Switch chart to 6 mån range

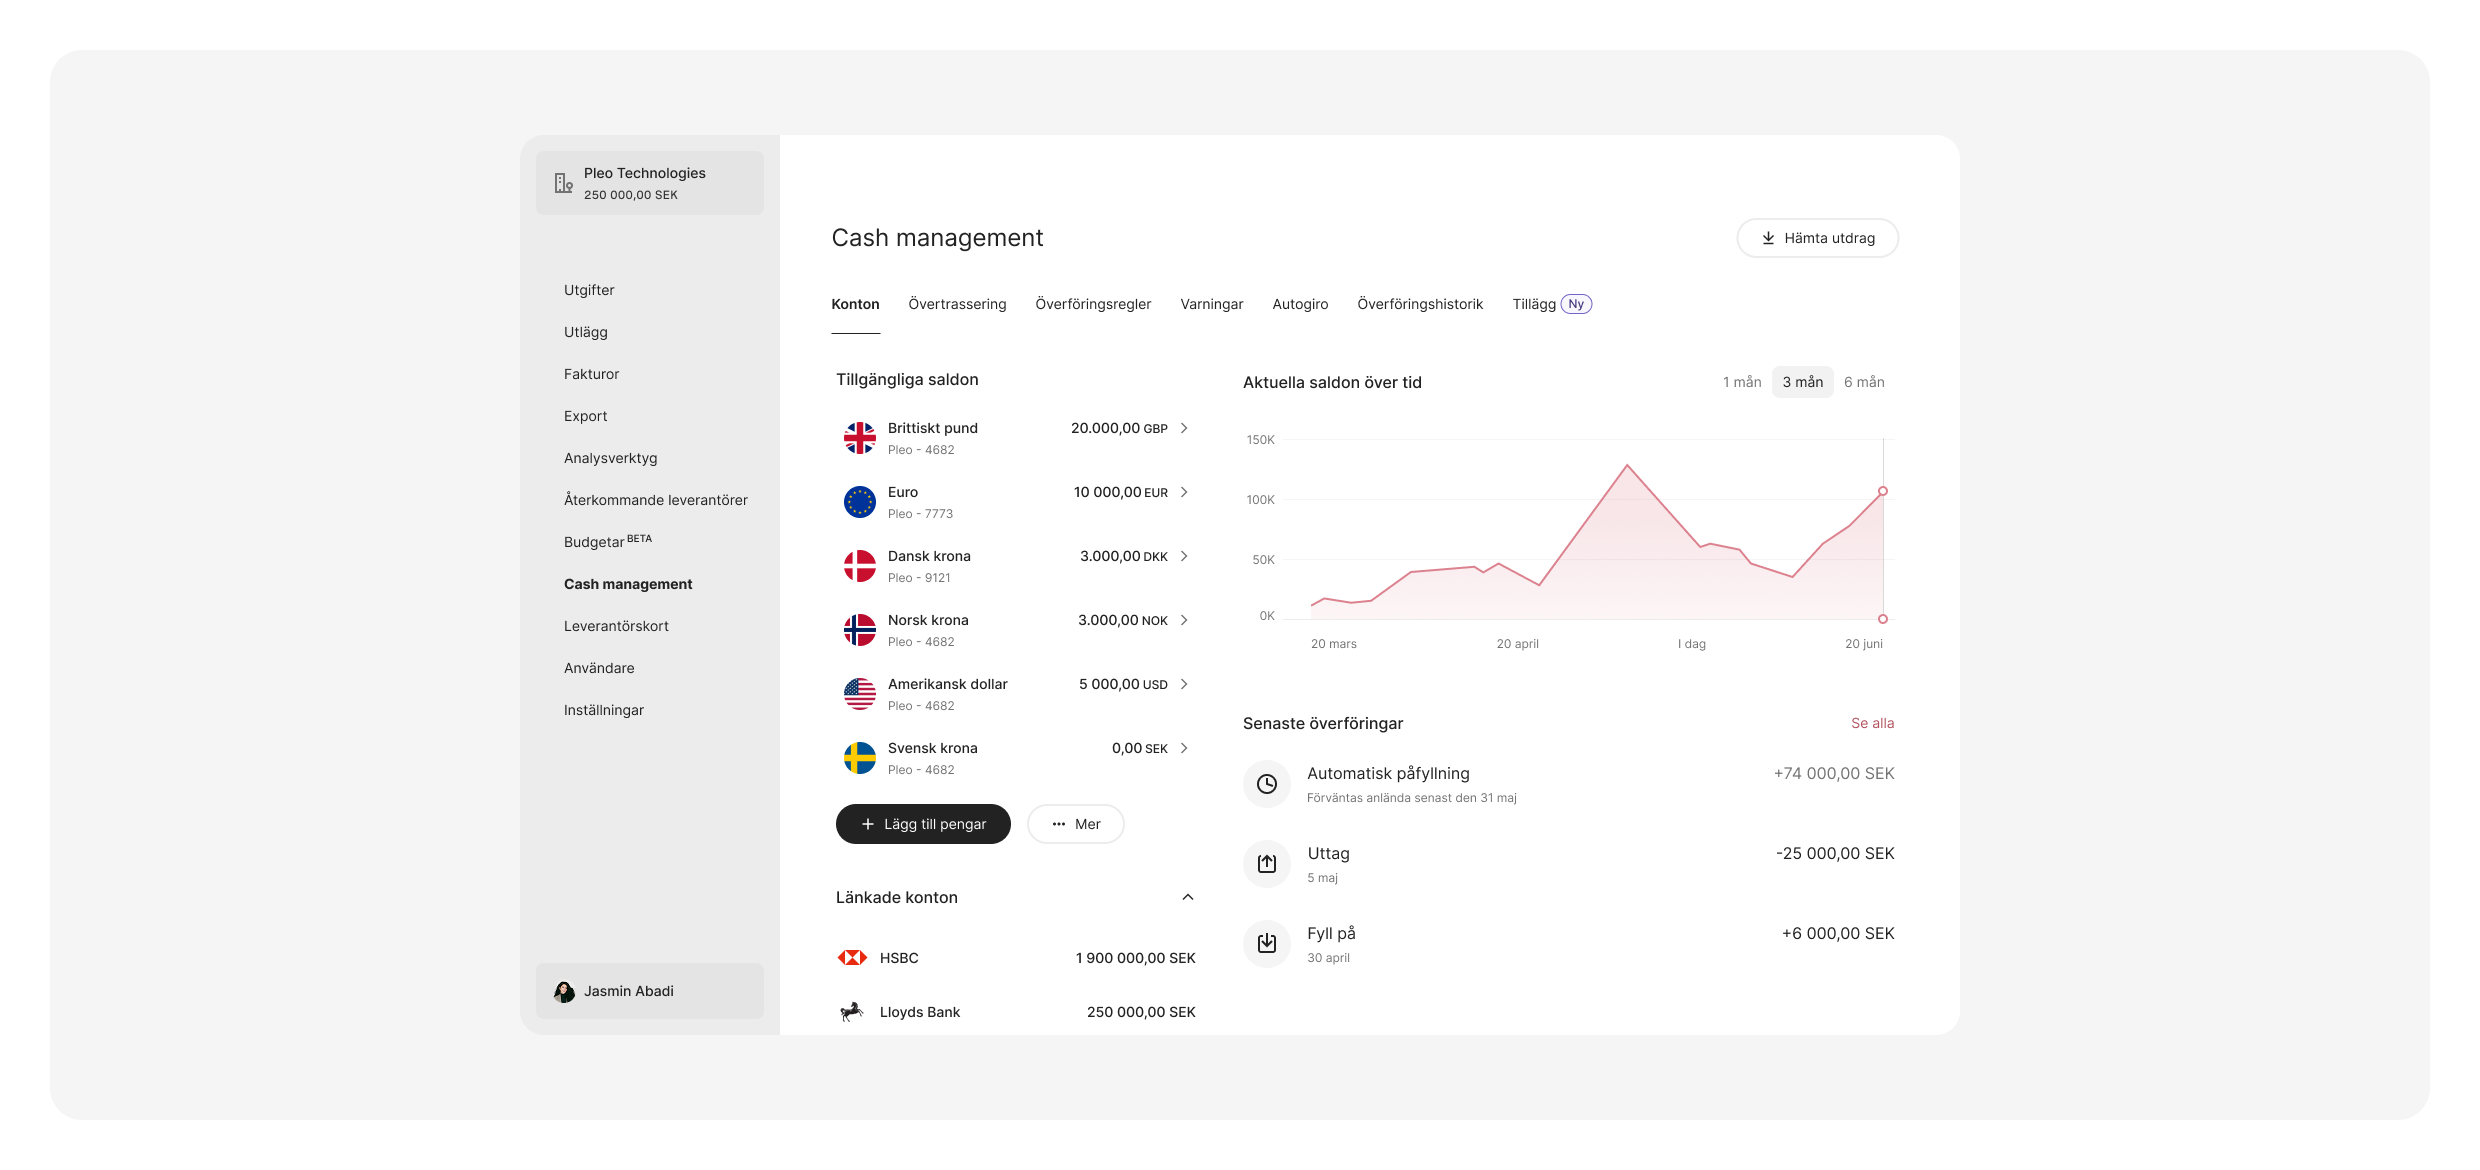1863,382
